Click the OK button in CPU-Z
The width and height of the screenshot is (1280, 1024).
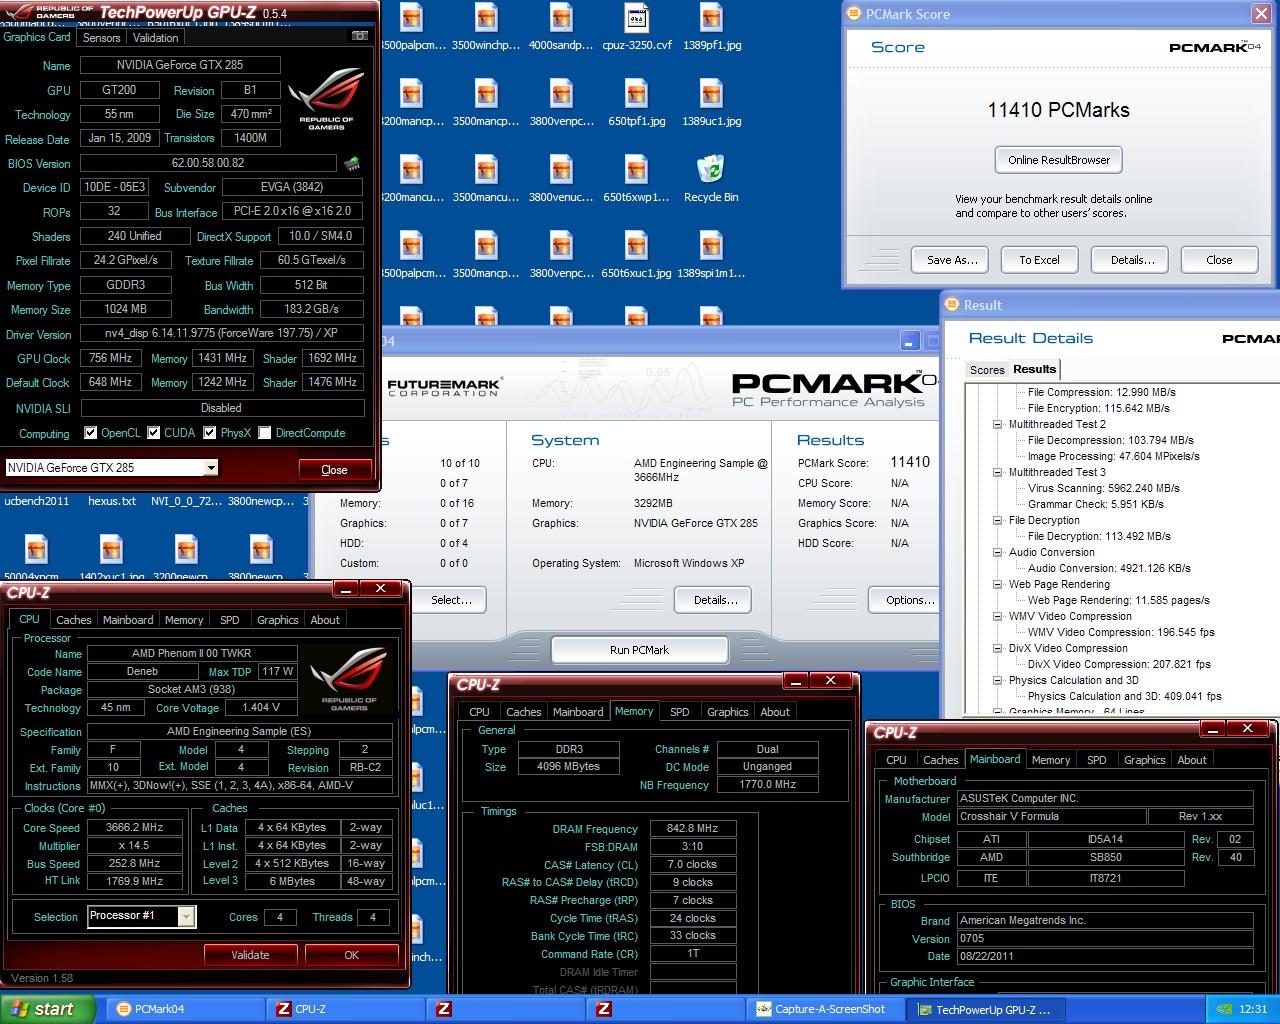click(x=351, y=955)
